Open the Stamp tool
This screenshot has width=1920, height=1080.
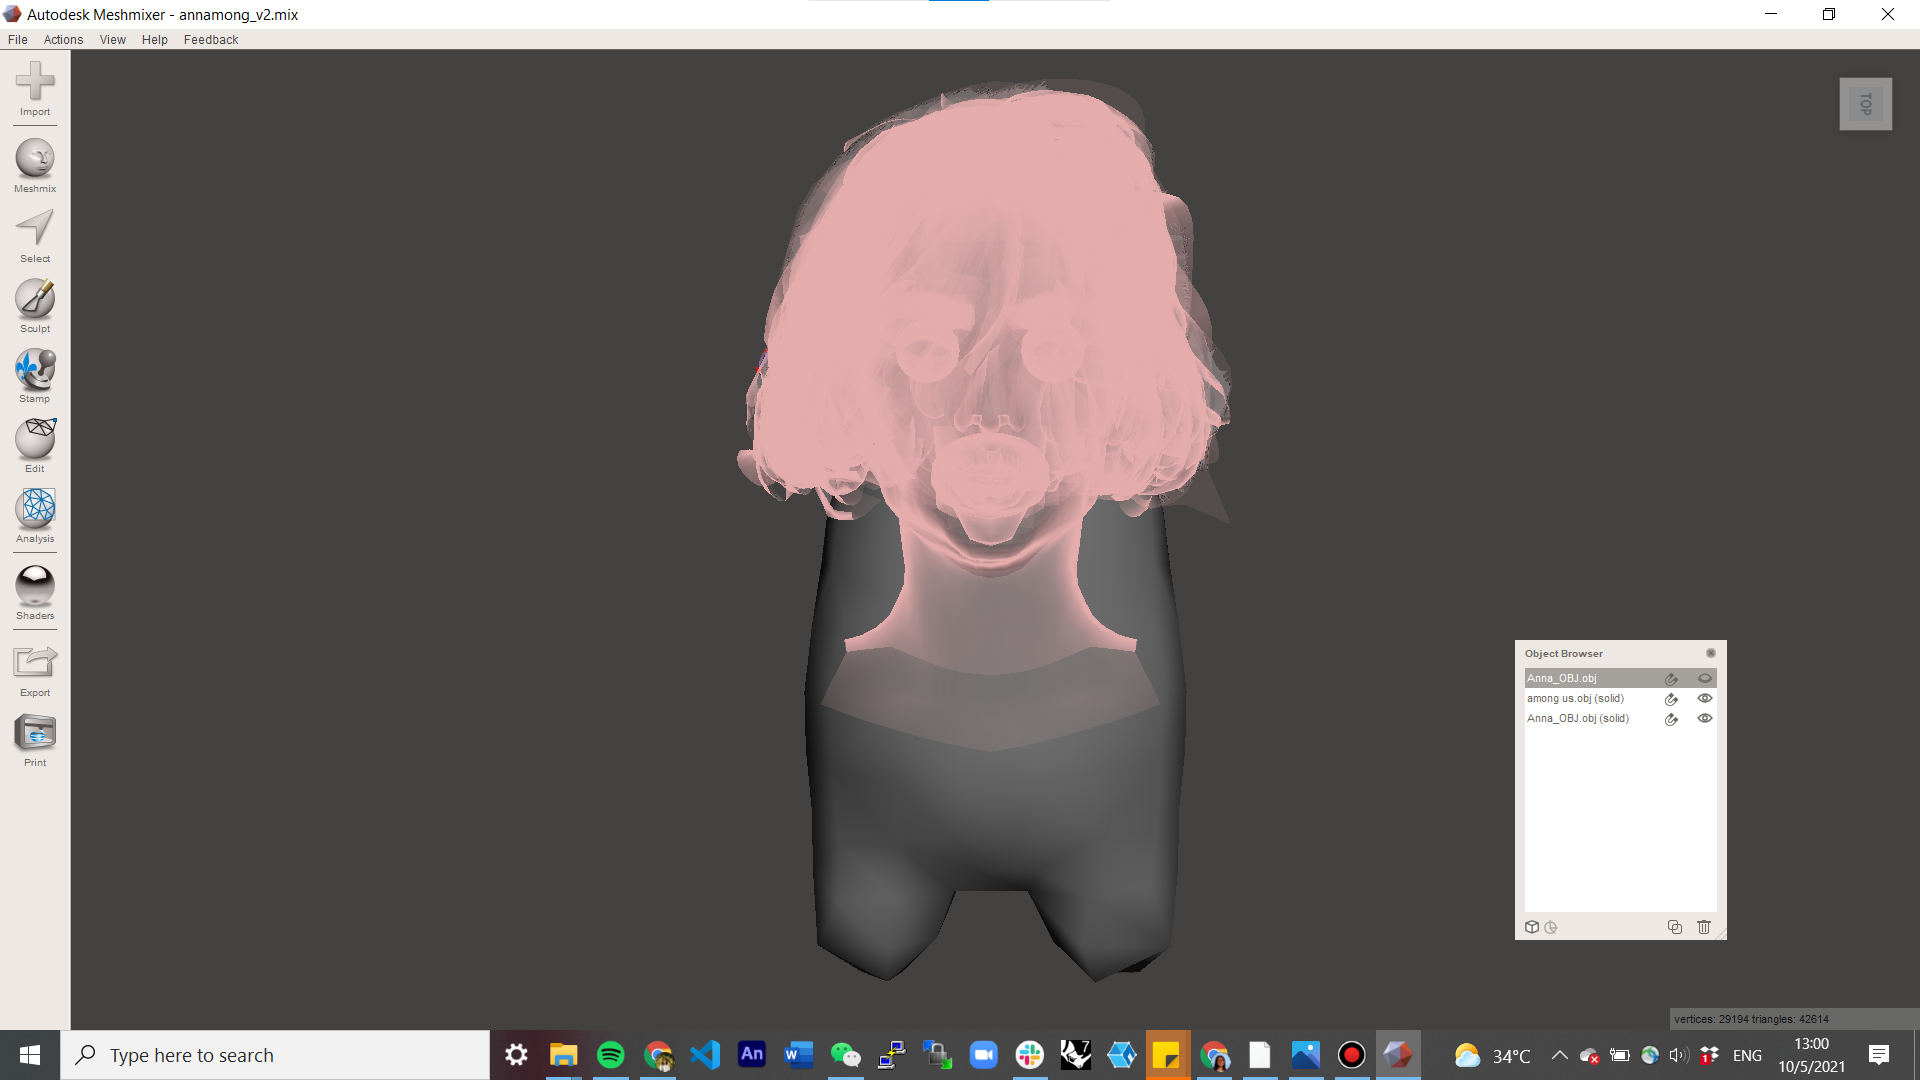(35, 376)
